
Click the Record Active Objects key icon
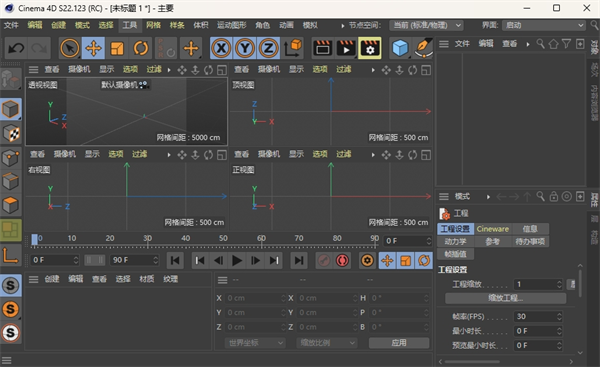point(324,261)
